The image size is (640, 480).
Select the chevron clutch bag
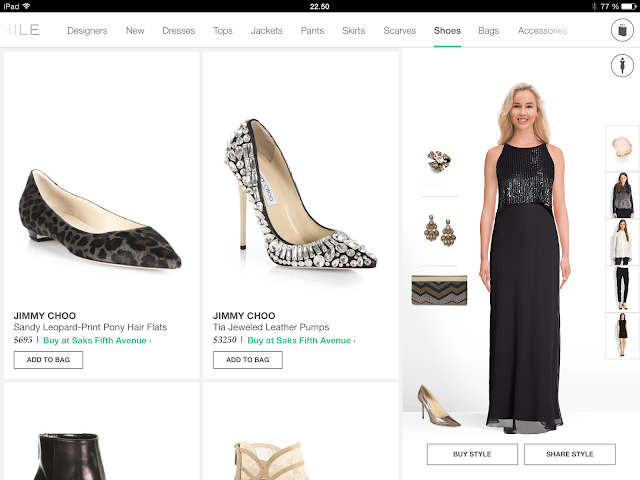coord(439,290)
